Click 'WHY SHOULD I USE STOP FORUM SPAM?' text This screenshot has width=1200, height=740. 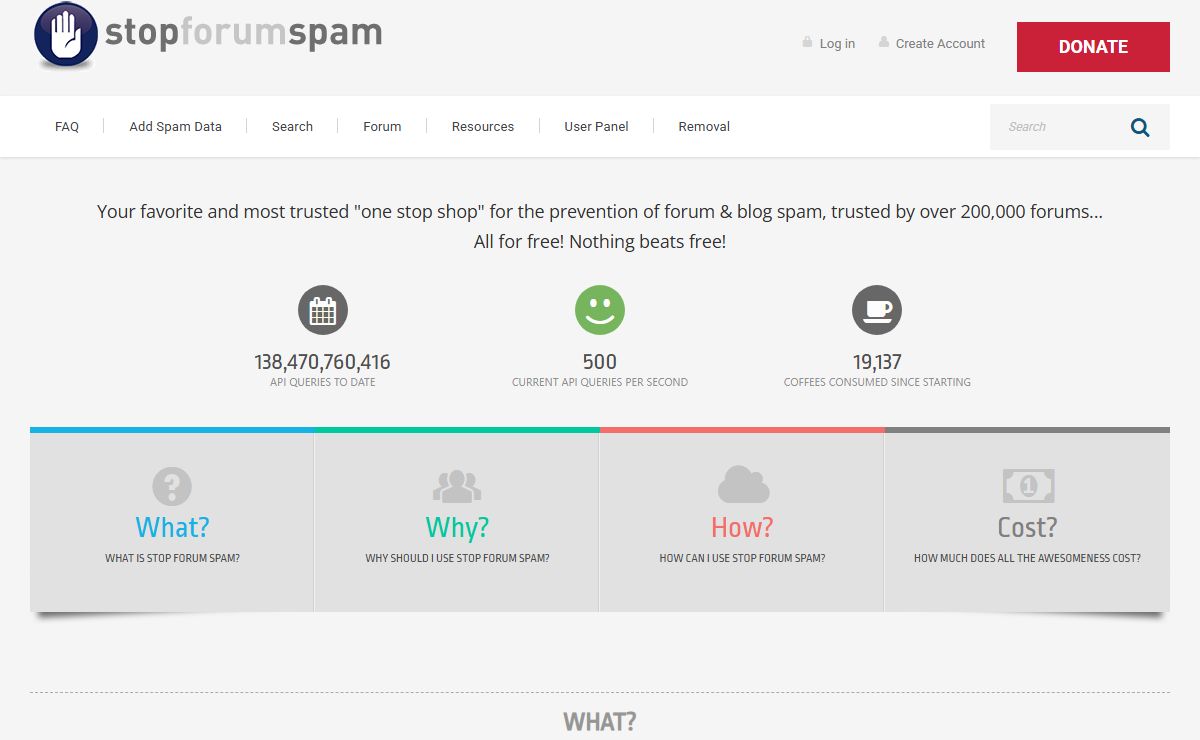457,559
